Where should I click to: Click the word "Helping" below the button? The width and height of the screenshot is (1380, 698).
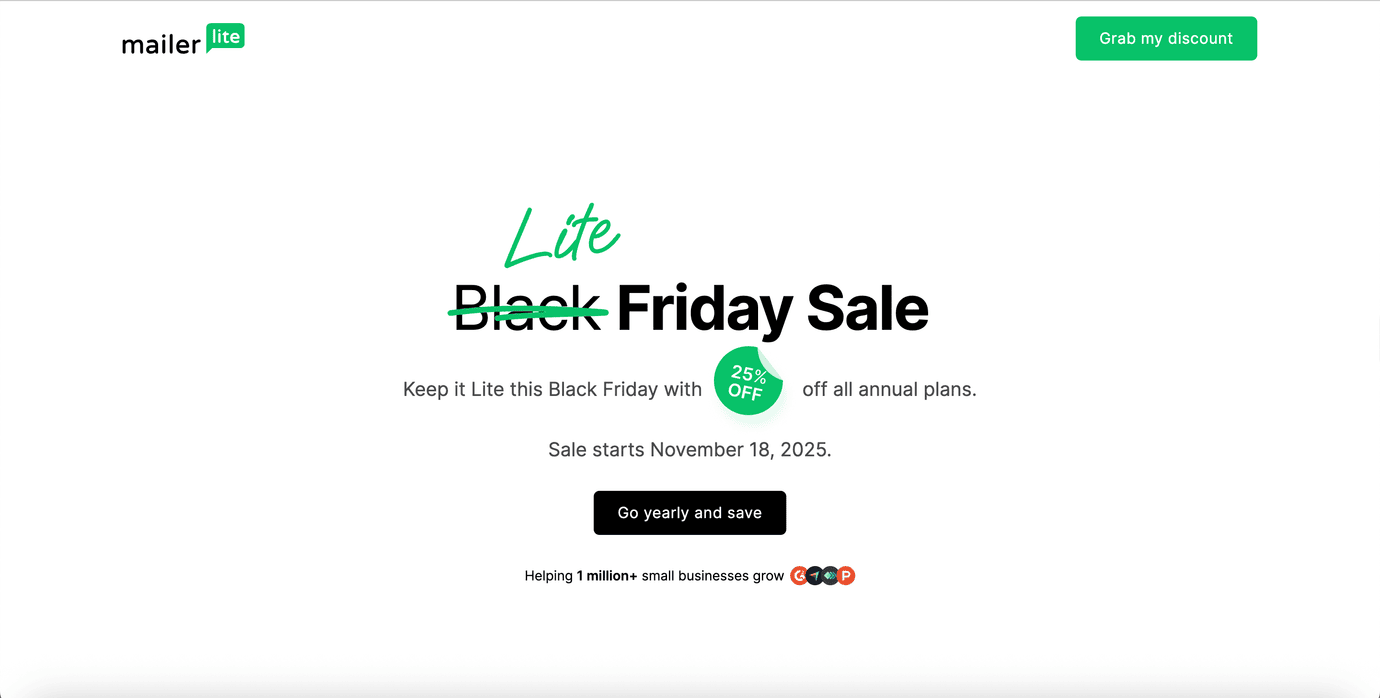click(548, 576)
